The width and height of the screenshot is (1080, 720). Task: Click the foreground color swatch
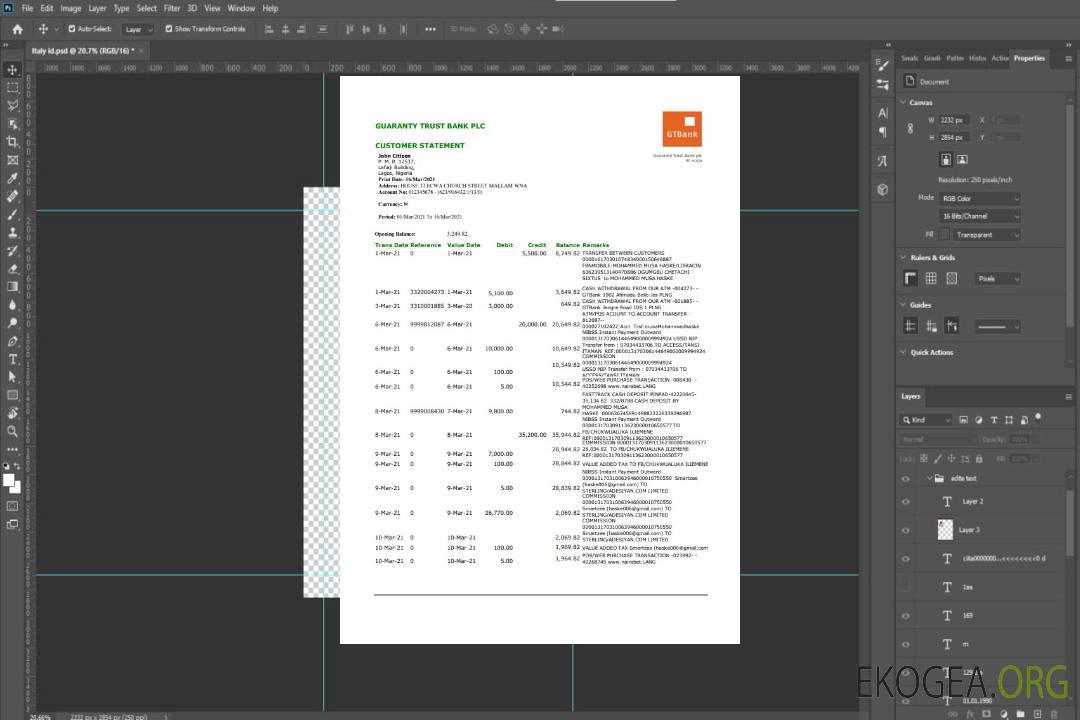tap(9, 480)
